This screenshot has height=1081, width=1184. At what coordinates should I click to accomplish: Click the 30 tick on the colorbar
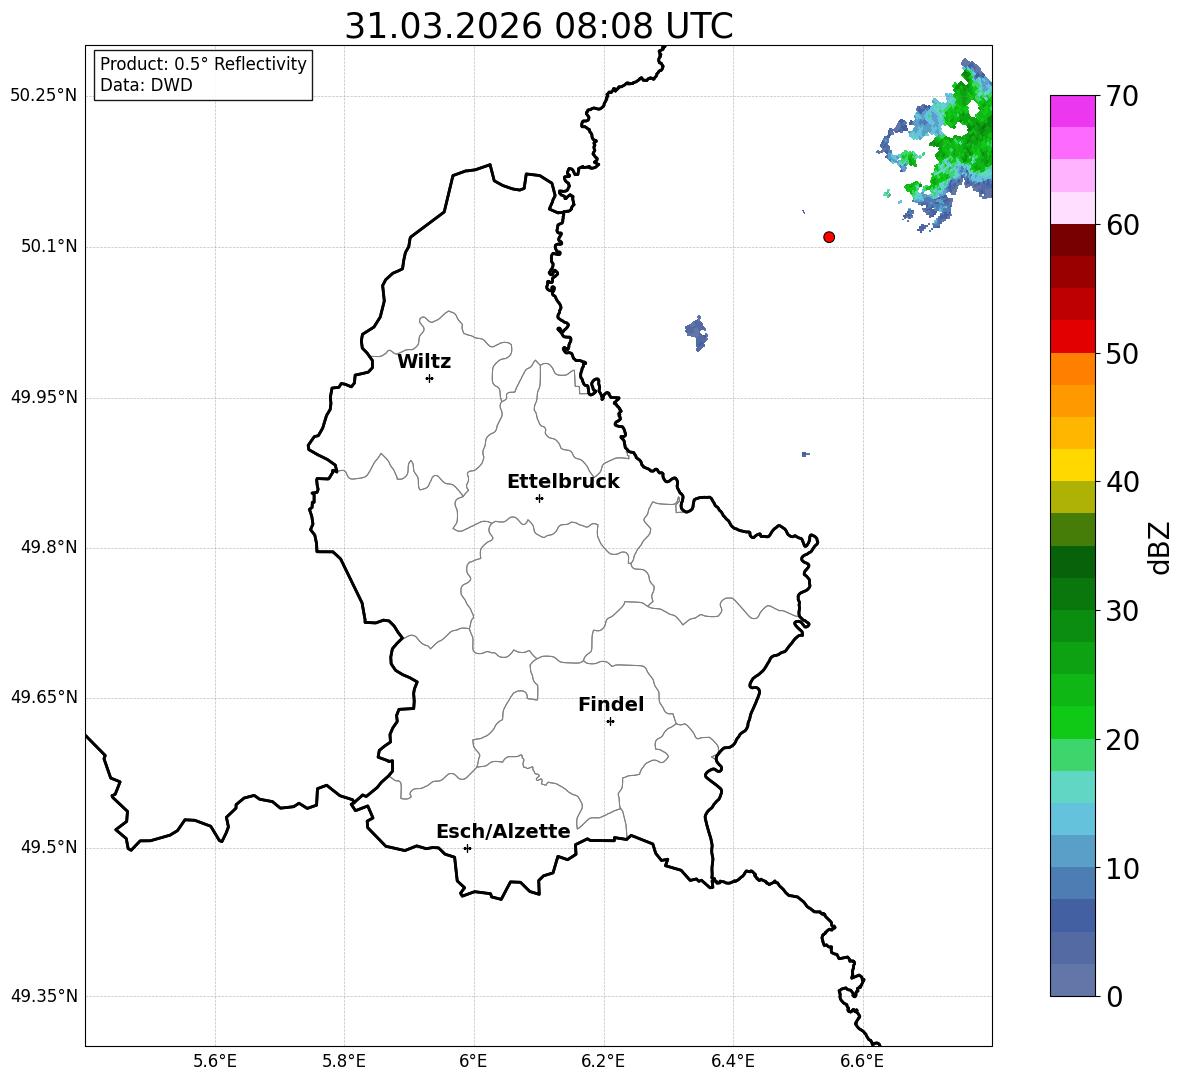coord(1122,611)
